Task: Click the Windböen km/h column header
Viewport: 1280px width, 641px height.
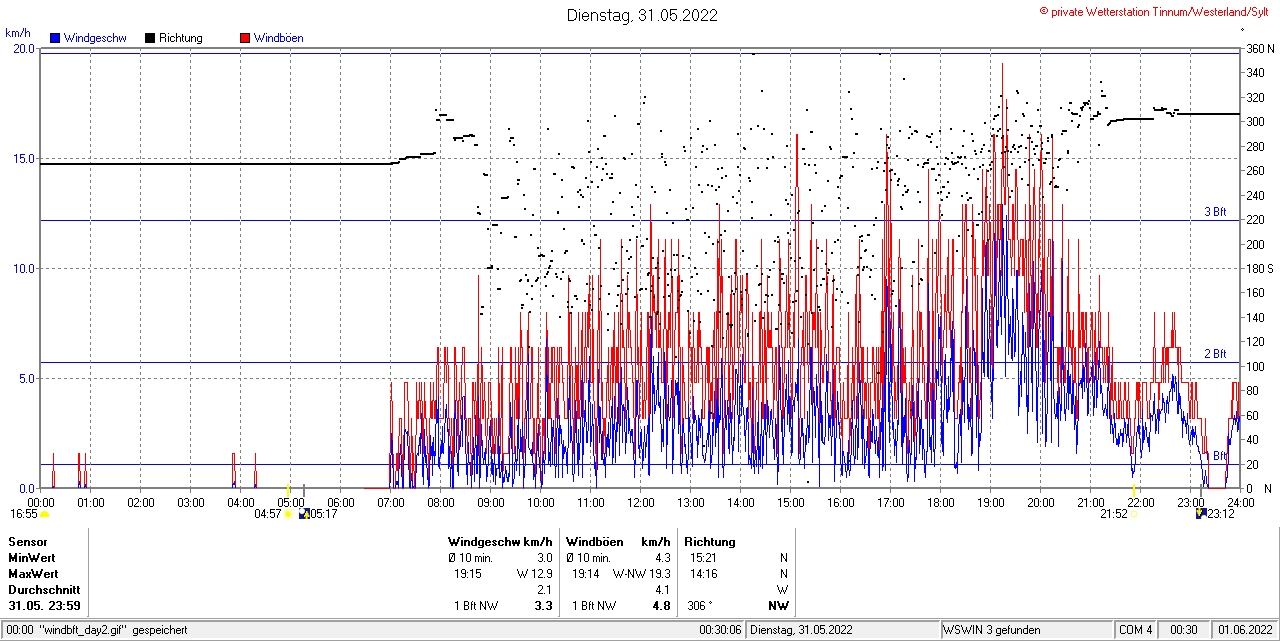Action: coord(618,542)
